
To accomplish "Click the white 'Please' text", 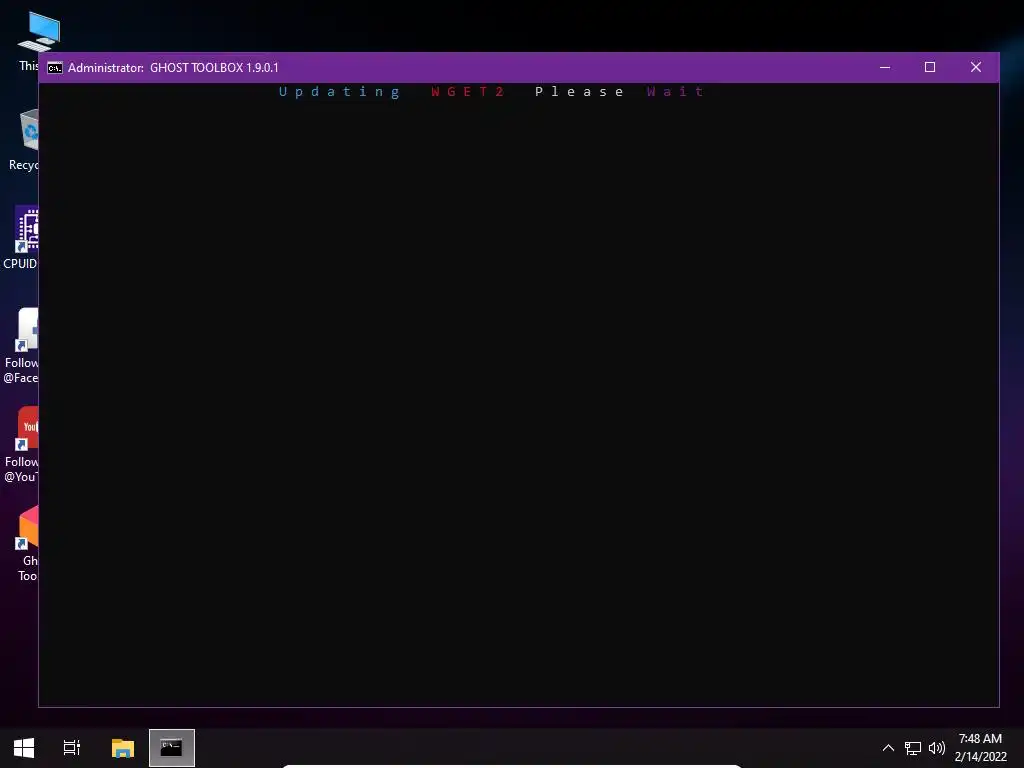I will tap(579, 92).
